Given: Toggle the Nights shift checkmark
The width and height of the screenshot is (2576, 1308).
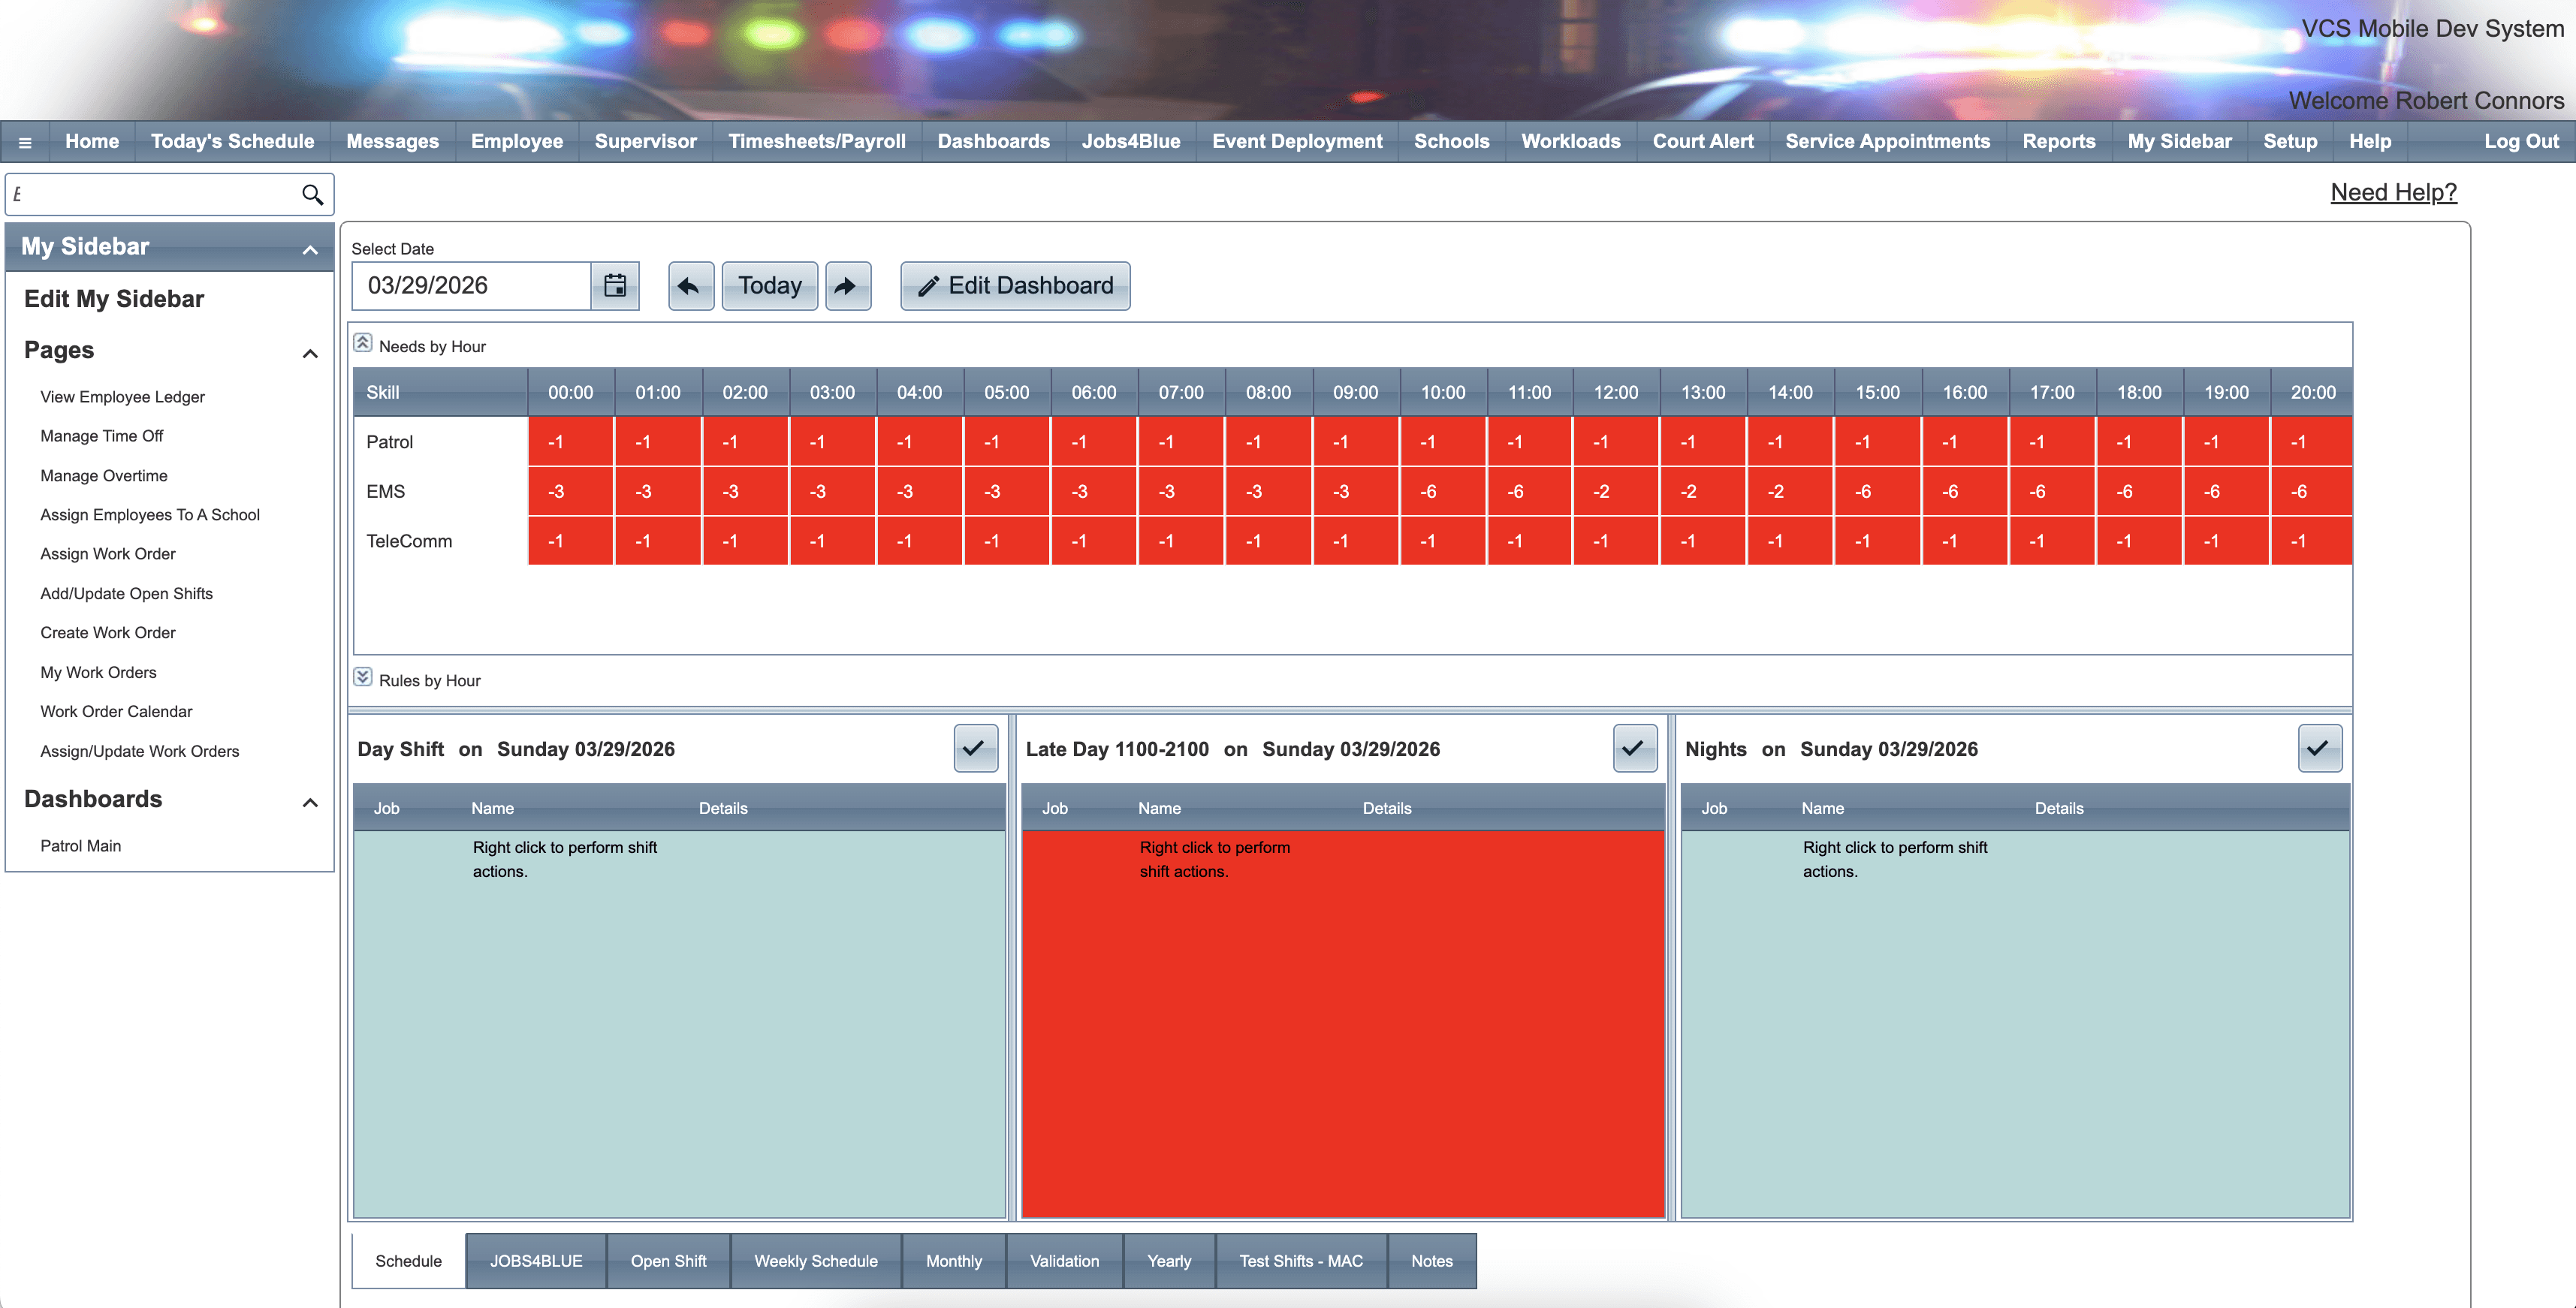Looking at the screenshot, I should pos(2319,748).
